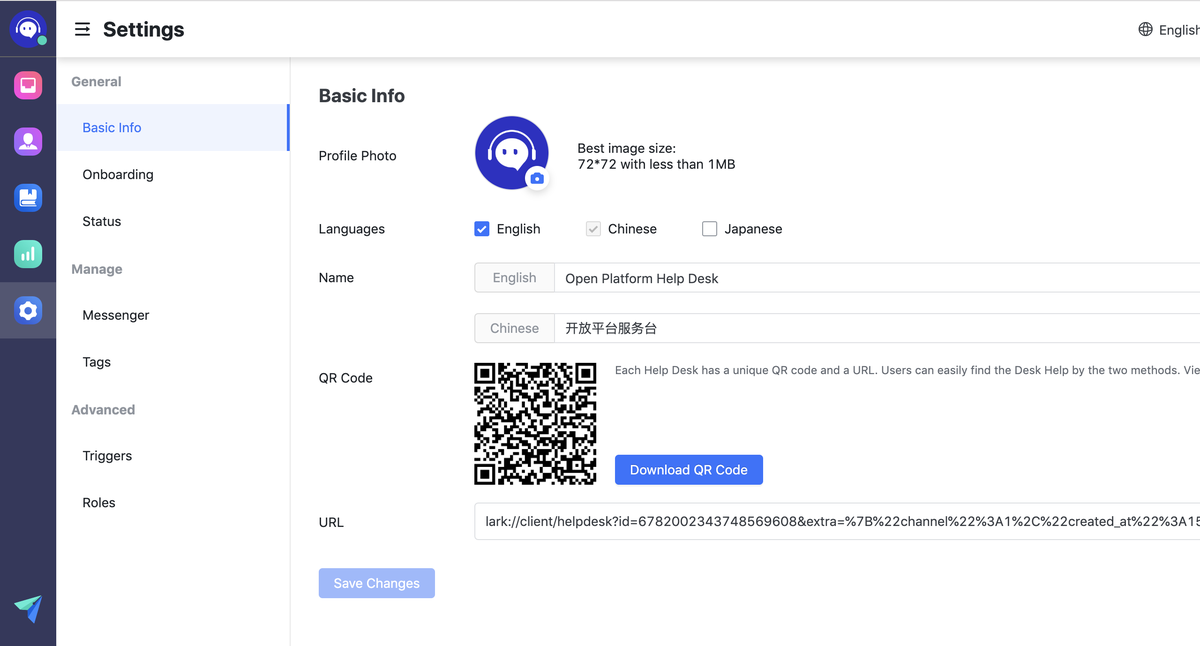Expand the Advanced section in the settings list
Viewport: 1200px width, 646px height.
point(103,409)
